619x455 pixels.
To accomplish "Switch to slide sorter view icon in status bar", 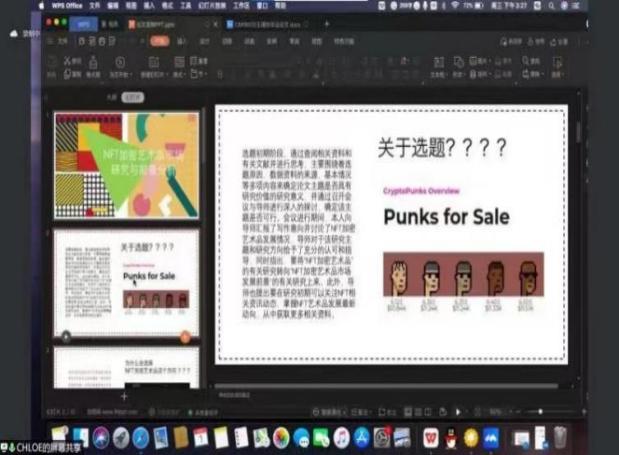I will (418, 412).
